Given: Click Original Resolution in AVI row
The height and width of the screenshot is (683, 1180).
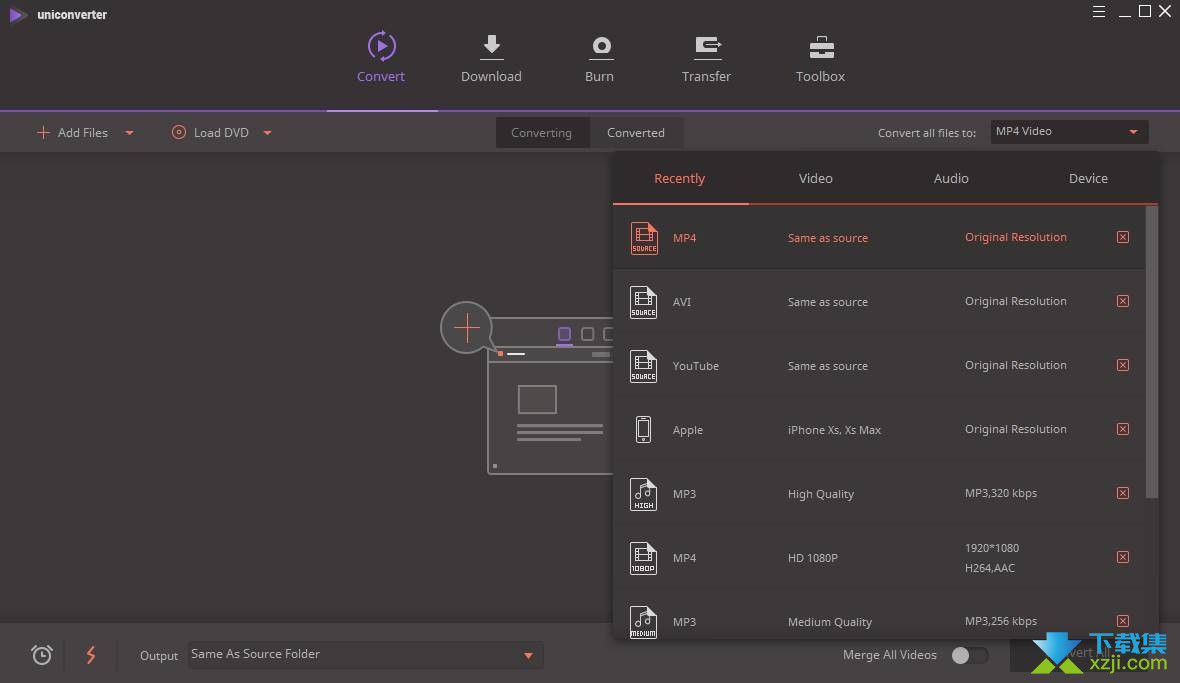Looking at the screenshot, I should coord(1015,301).
